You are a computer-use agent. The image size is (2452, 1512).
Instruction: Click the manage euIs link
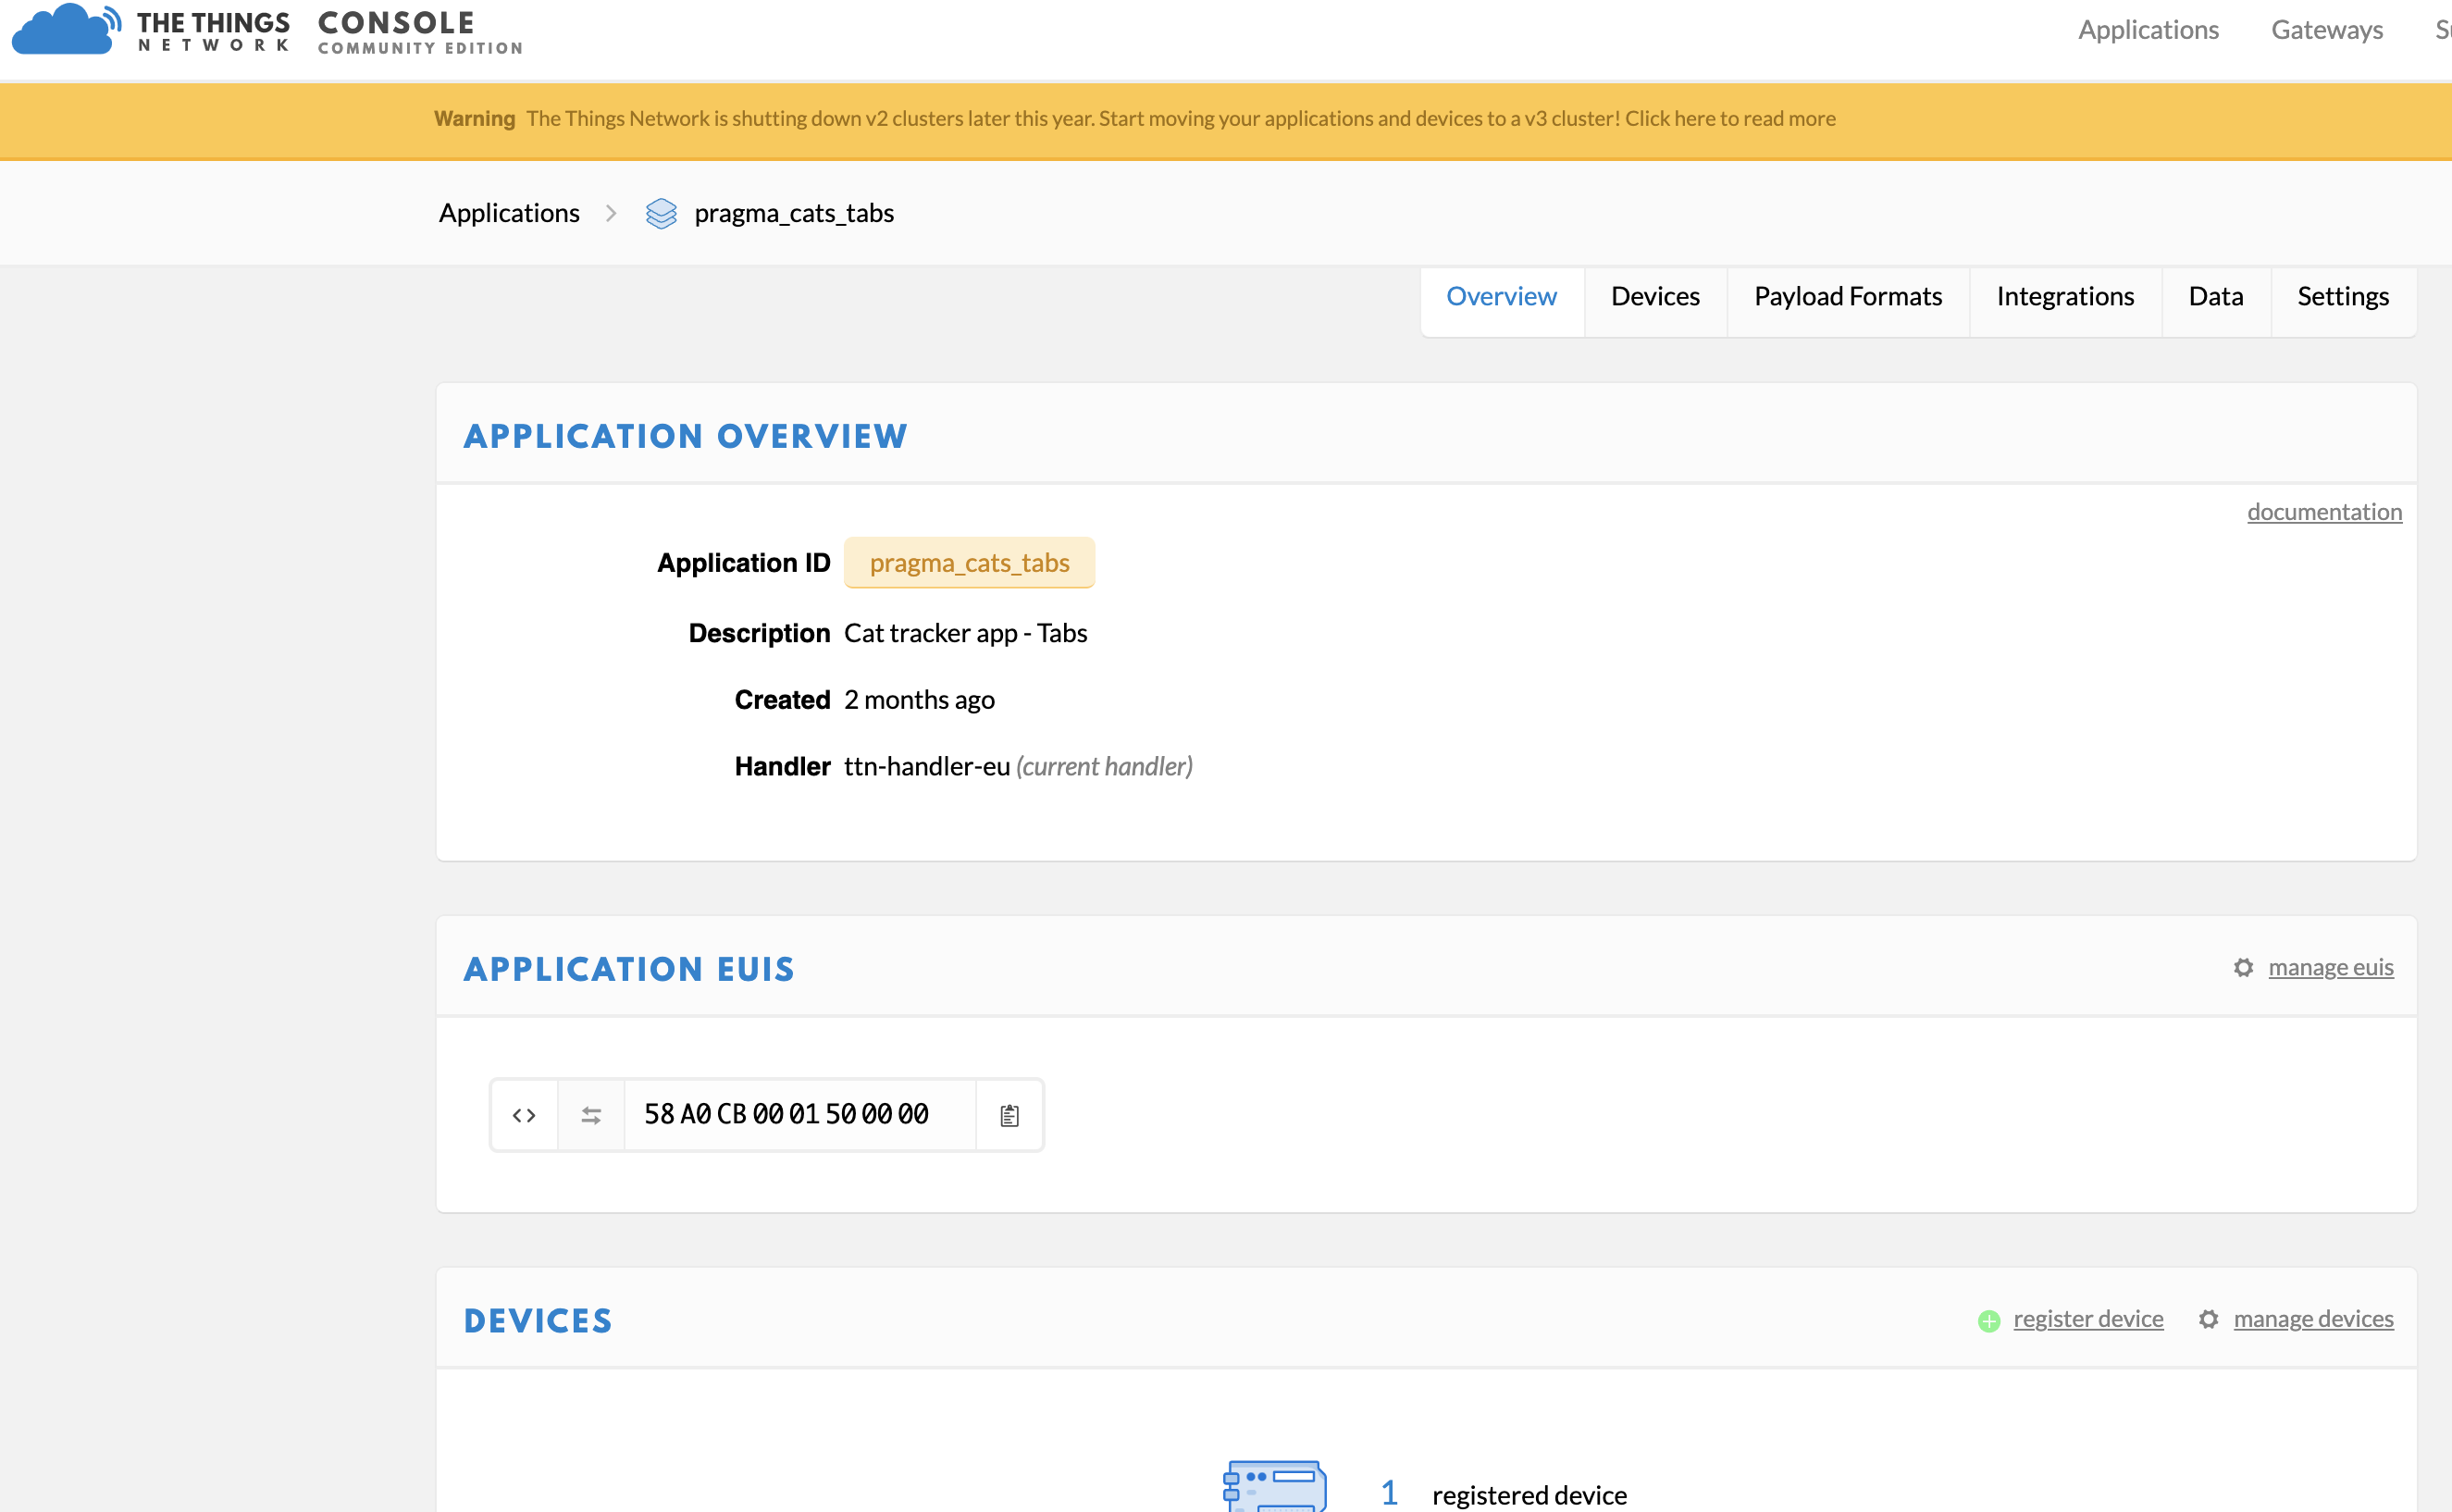click(2331, 969)
